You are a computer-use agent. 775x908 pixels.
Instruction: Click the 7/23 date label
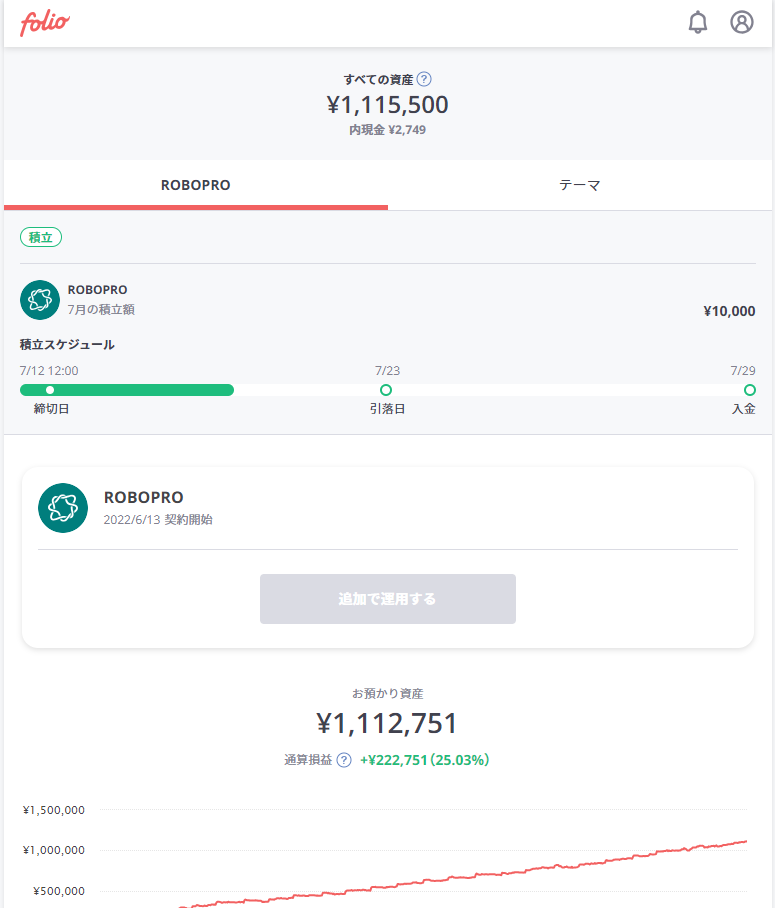[x=388, y=371]
